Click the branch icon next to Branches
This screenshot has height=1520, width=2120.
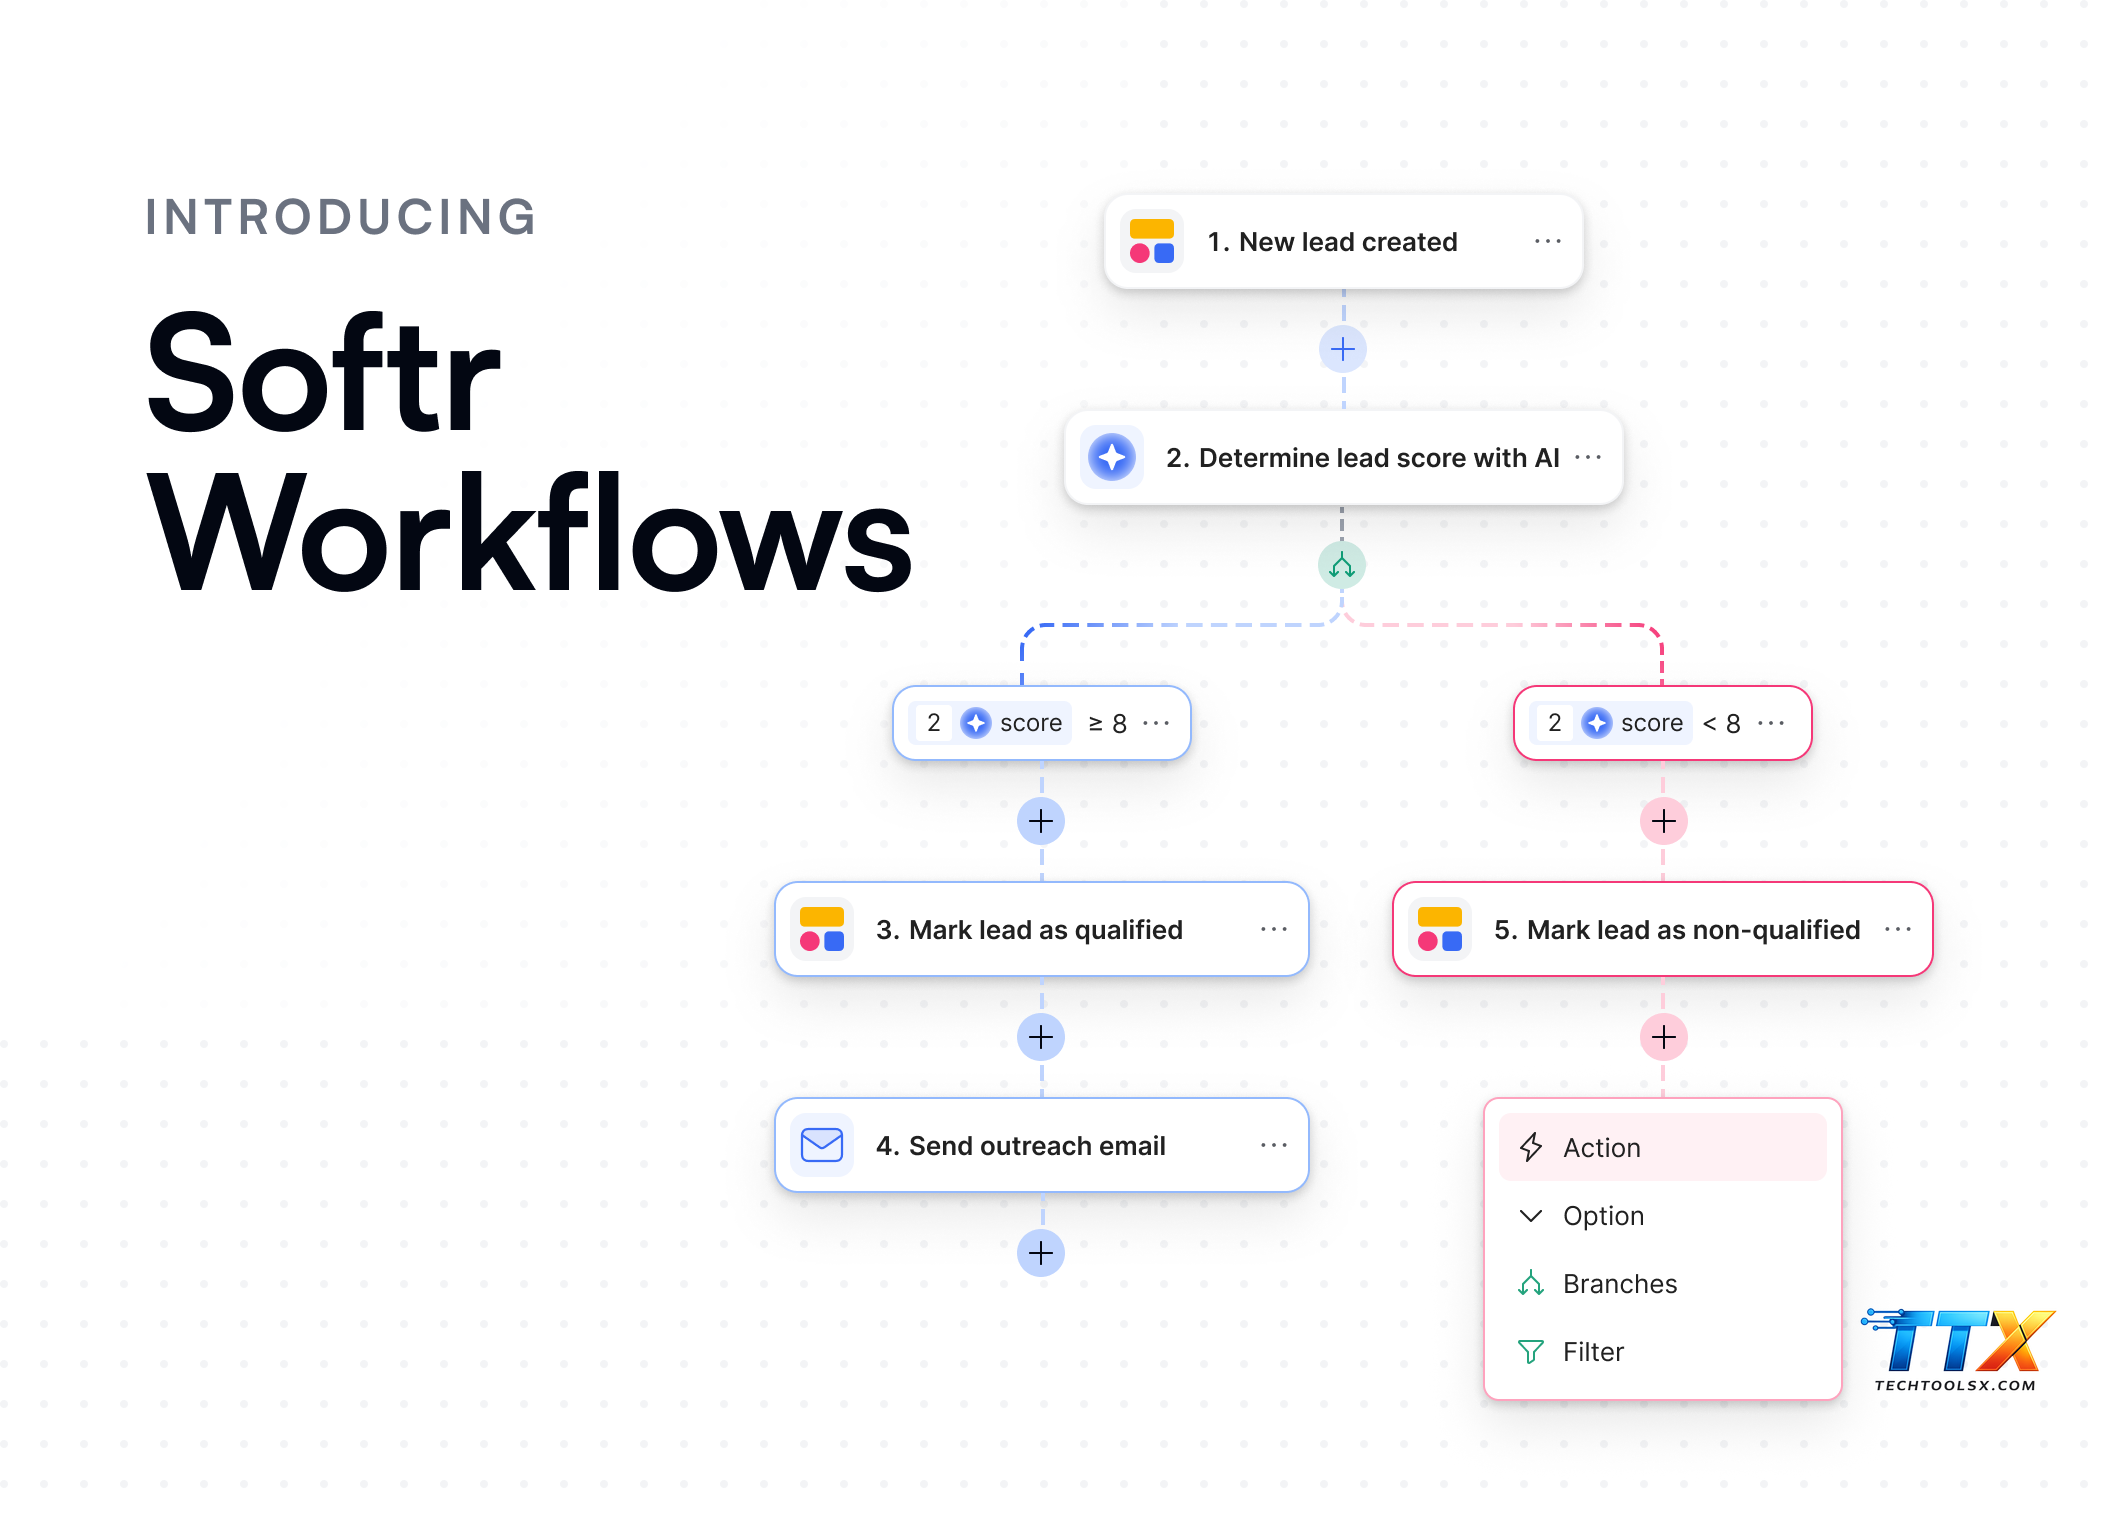pyautogui.click(x=1531, y=1283)
